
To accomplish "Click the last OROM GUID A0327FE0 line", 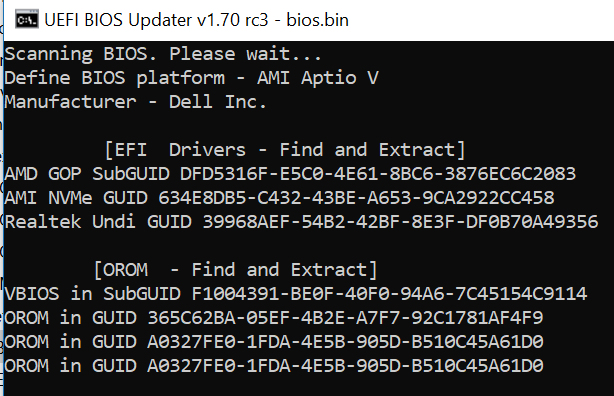I will 274,366.
